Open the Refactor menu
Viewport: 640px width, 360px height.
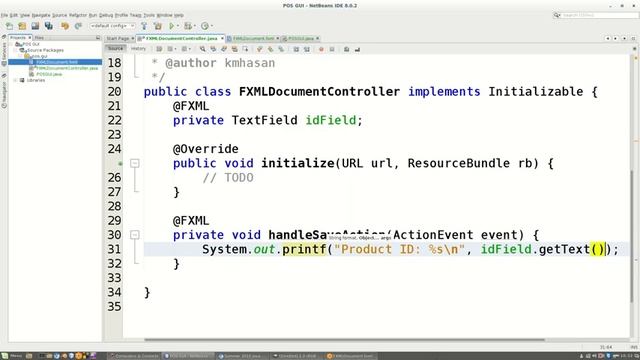(78, 15)
